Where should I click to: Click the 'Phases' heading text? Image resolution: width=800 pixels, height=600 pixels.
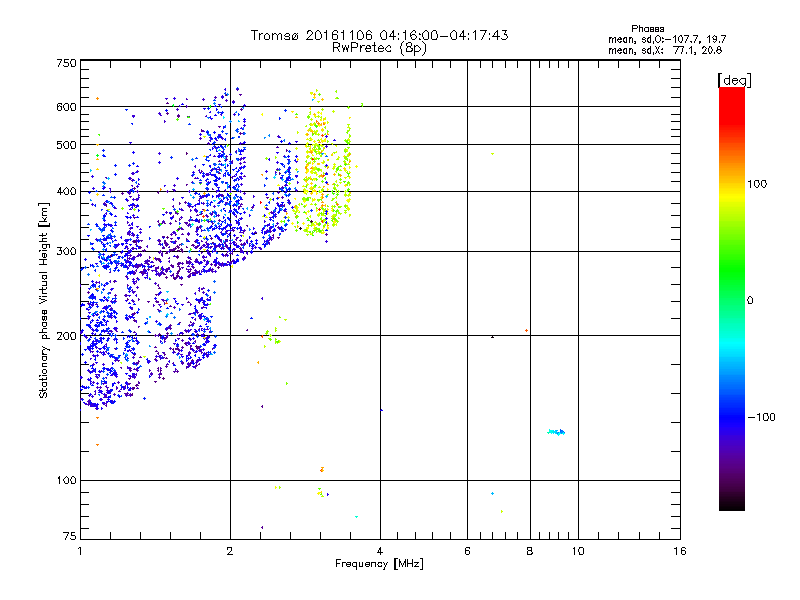tap(647, 29)
